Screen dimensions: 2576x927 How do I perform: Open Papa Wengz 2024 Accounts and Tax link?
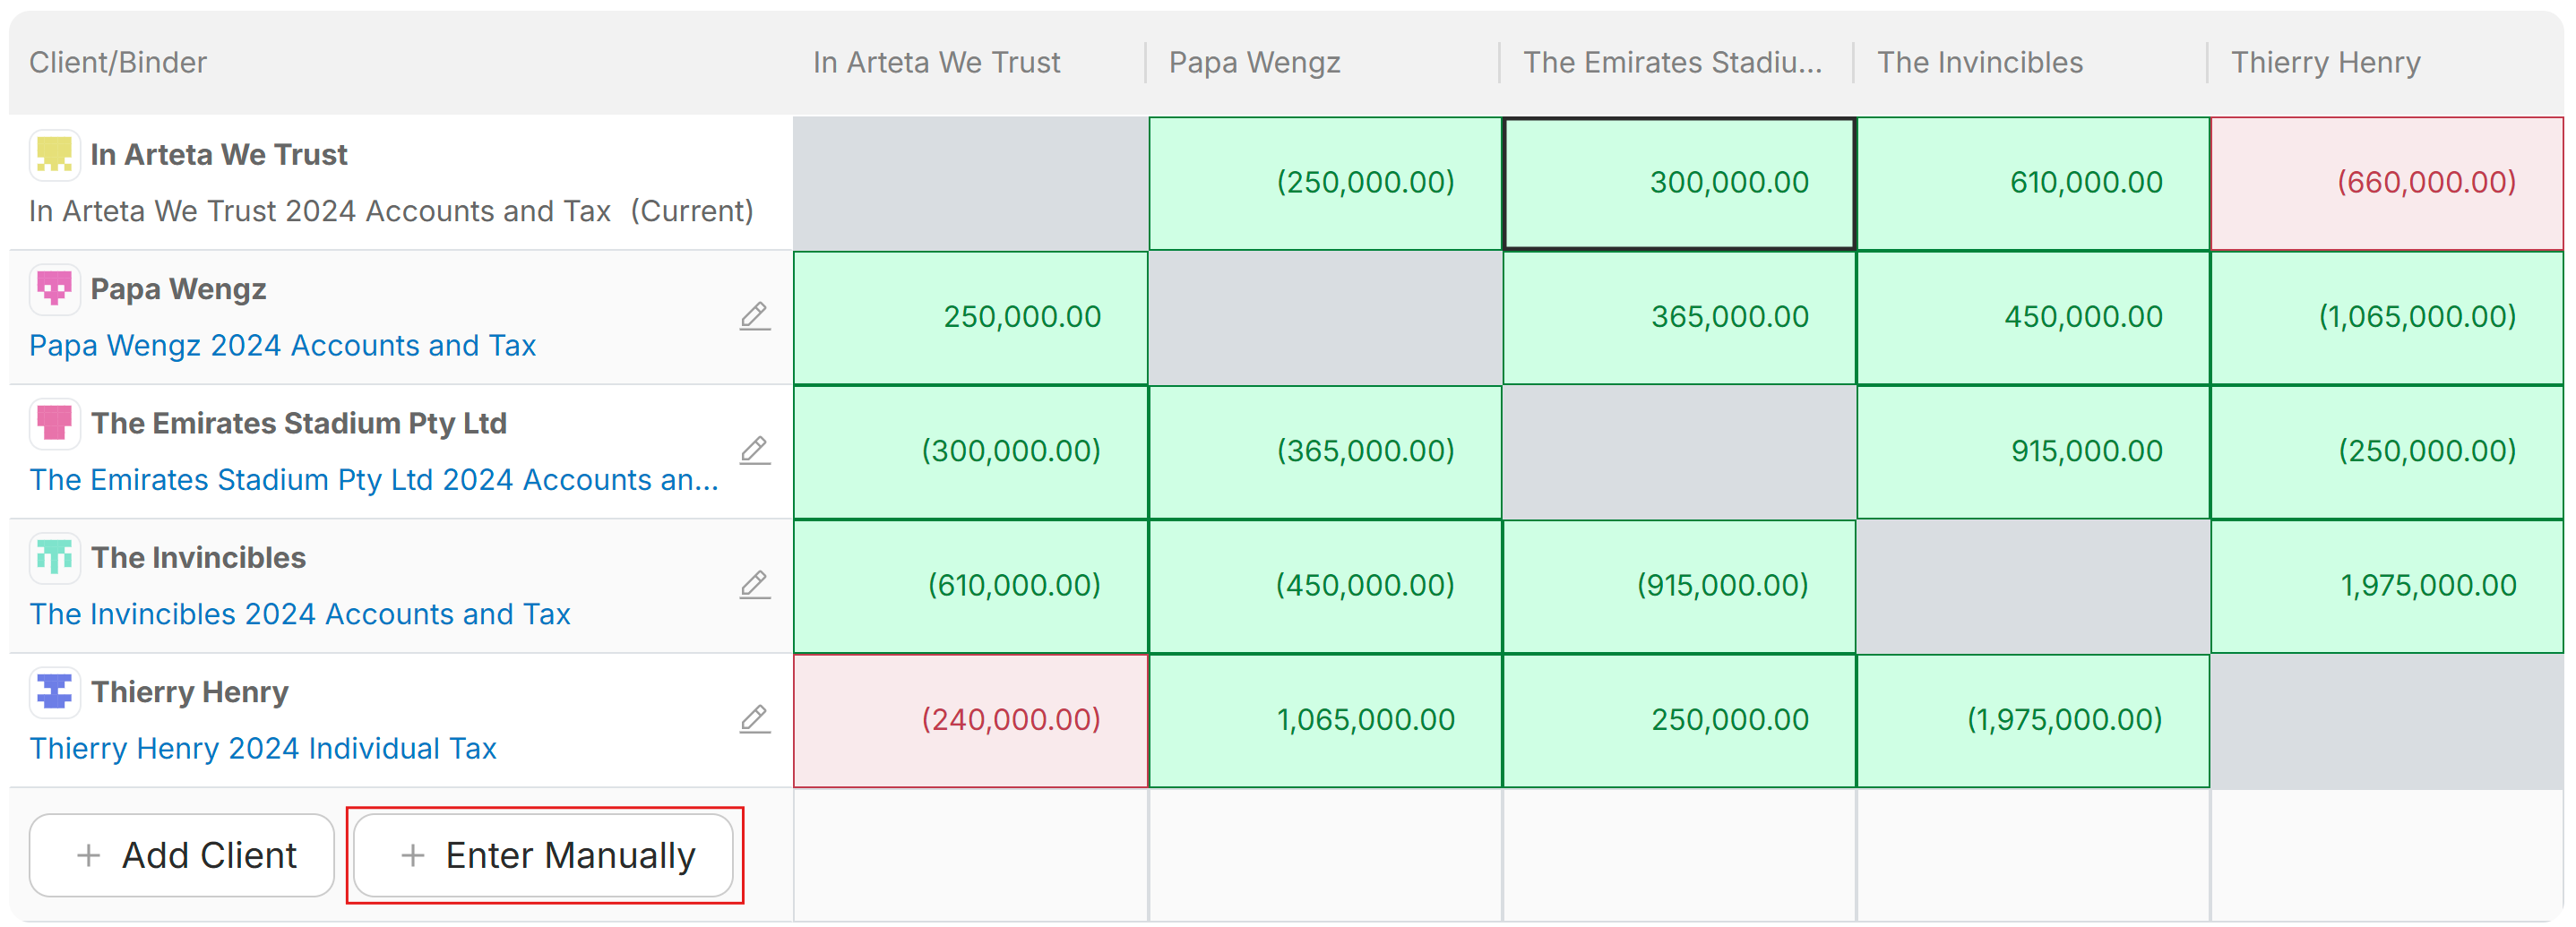(x=283, y=345)
